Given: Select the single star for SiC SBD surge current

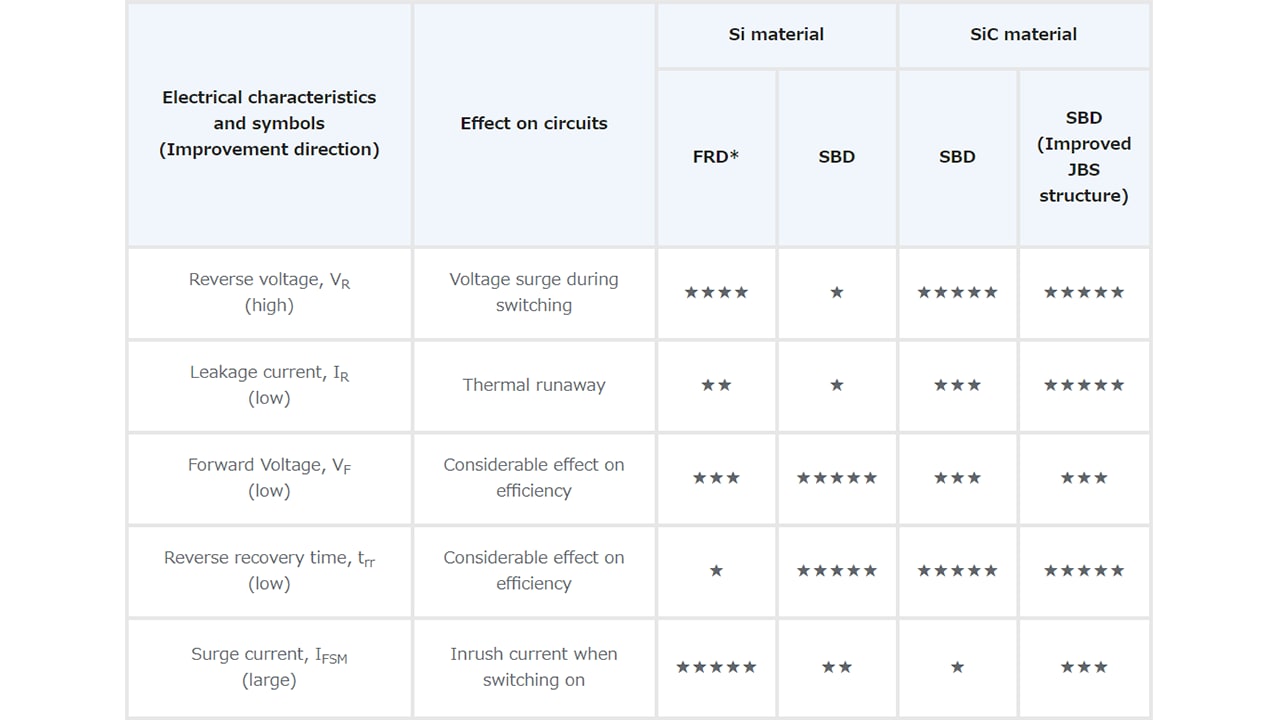Looking at the screenshot, I should click(x=957, y=667).
